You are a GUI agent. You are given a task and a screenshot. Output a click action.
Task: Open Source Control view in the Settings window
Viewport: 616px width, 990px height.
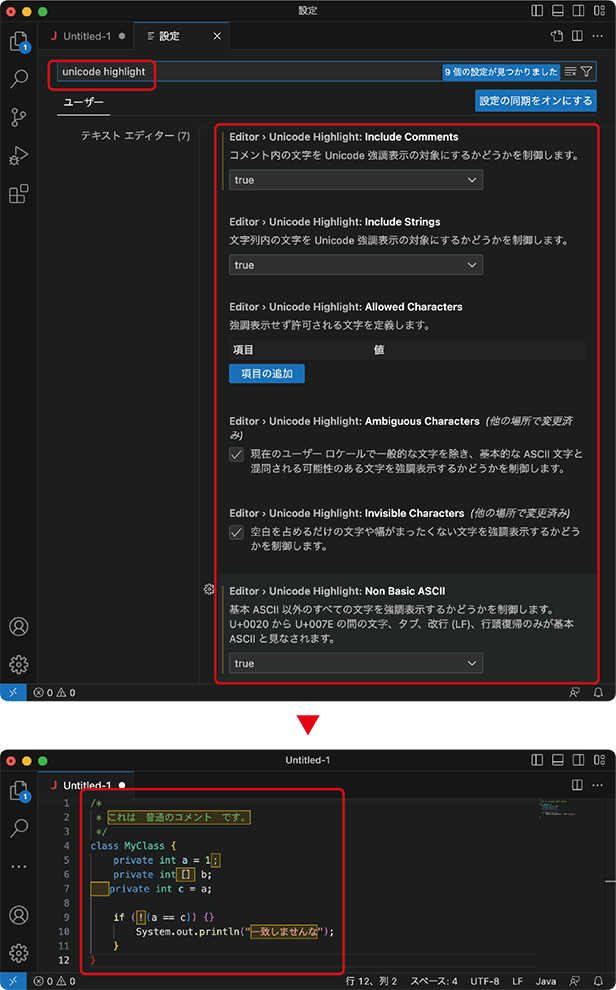coord(19,117)
